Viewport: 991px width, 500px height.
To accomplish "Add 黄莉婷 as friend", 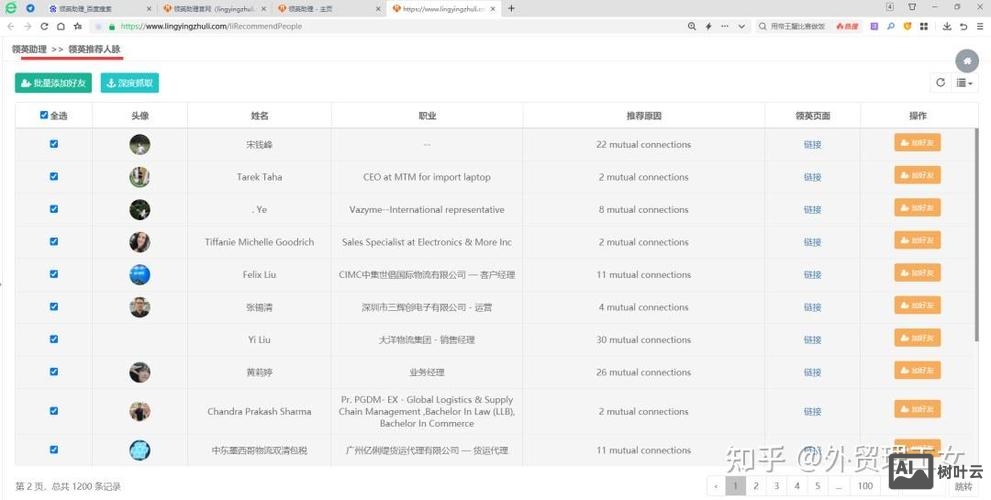I will pyautogui.click(x=917, y=370).
